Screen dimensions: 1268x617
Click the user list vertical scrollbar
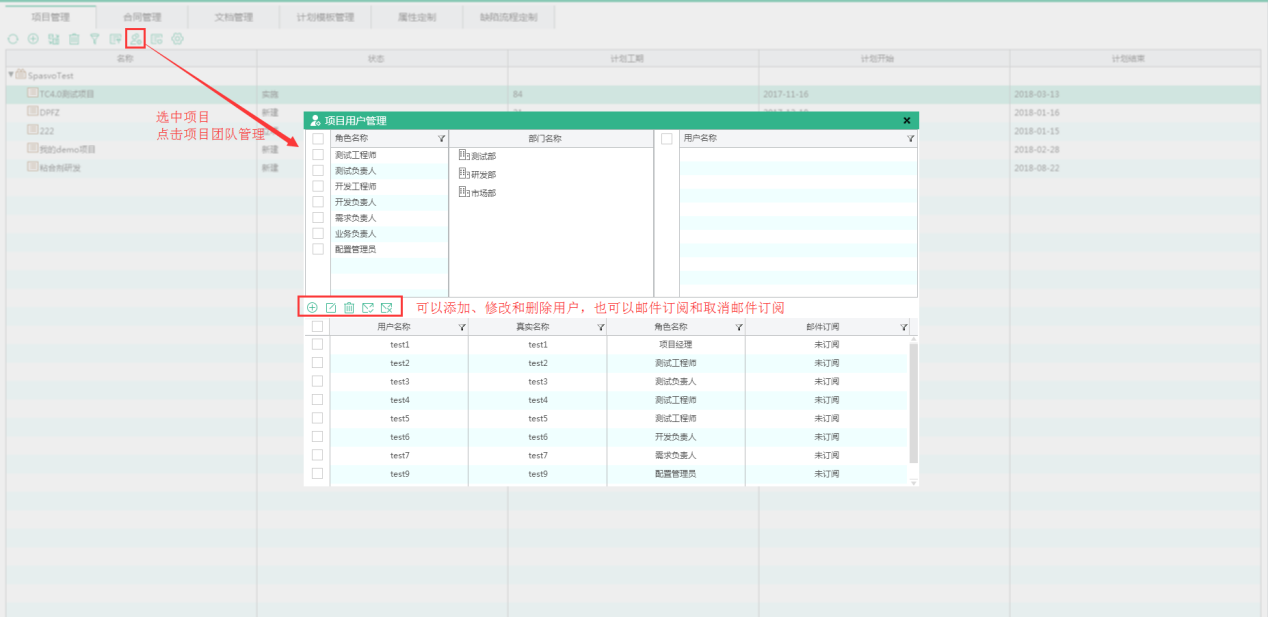coord(913,400)
